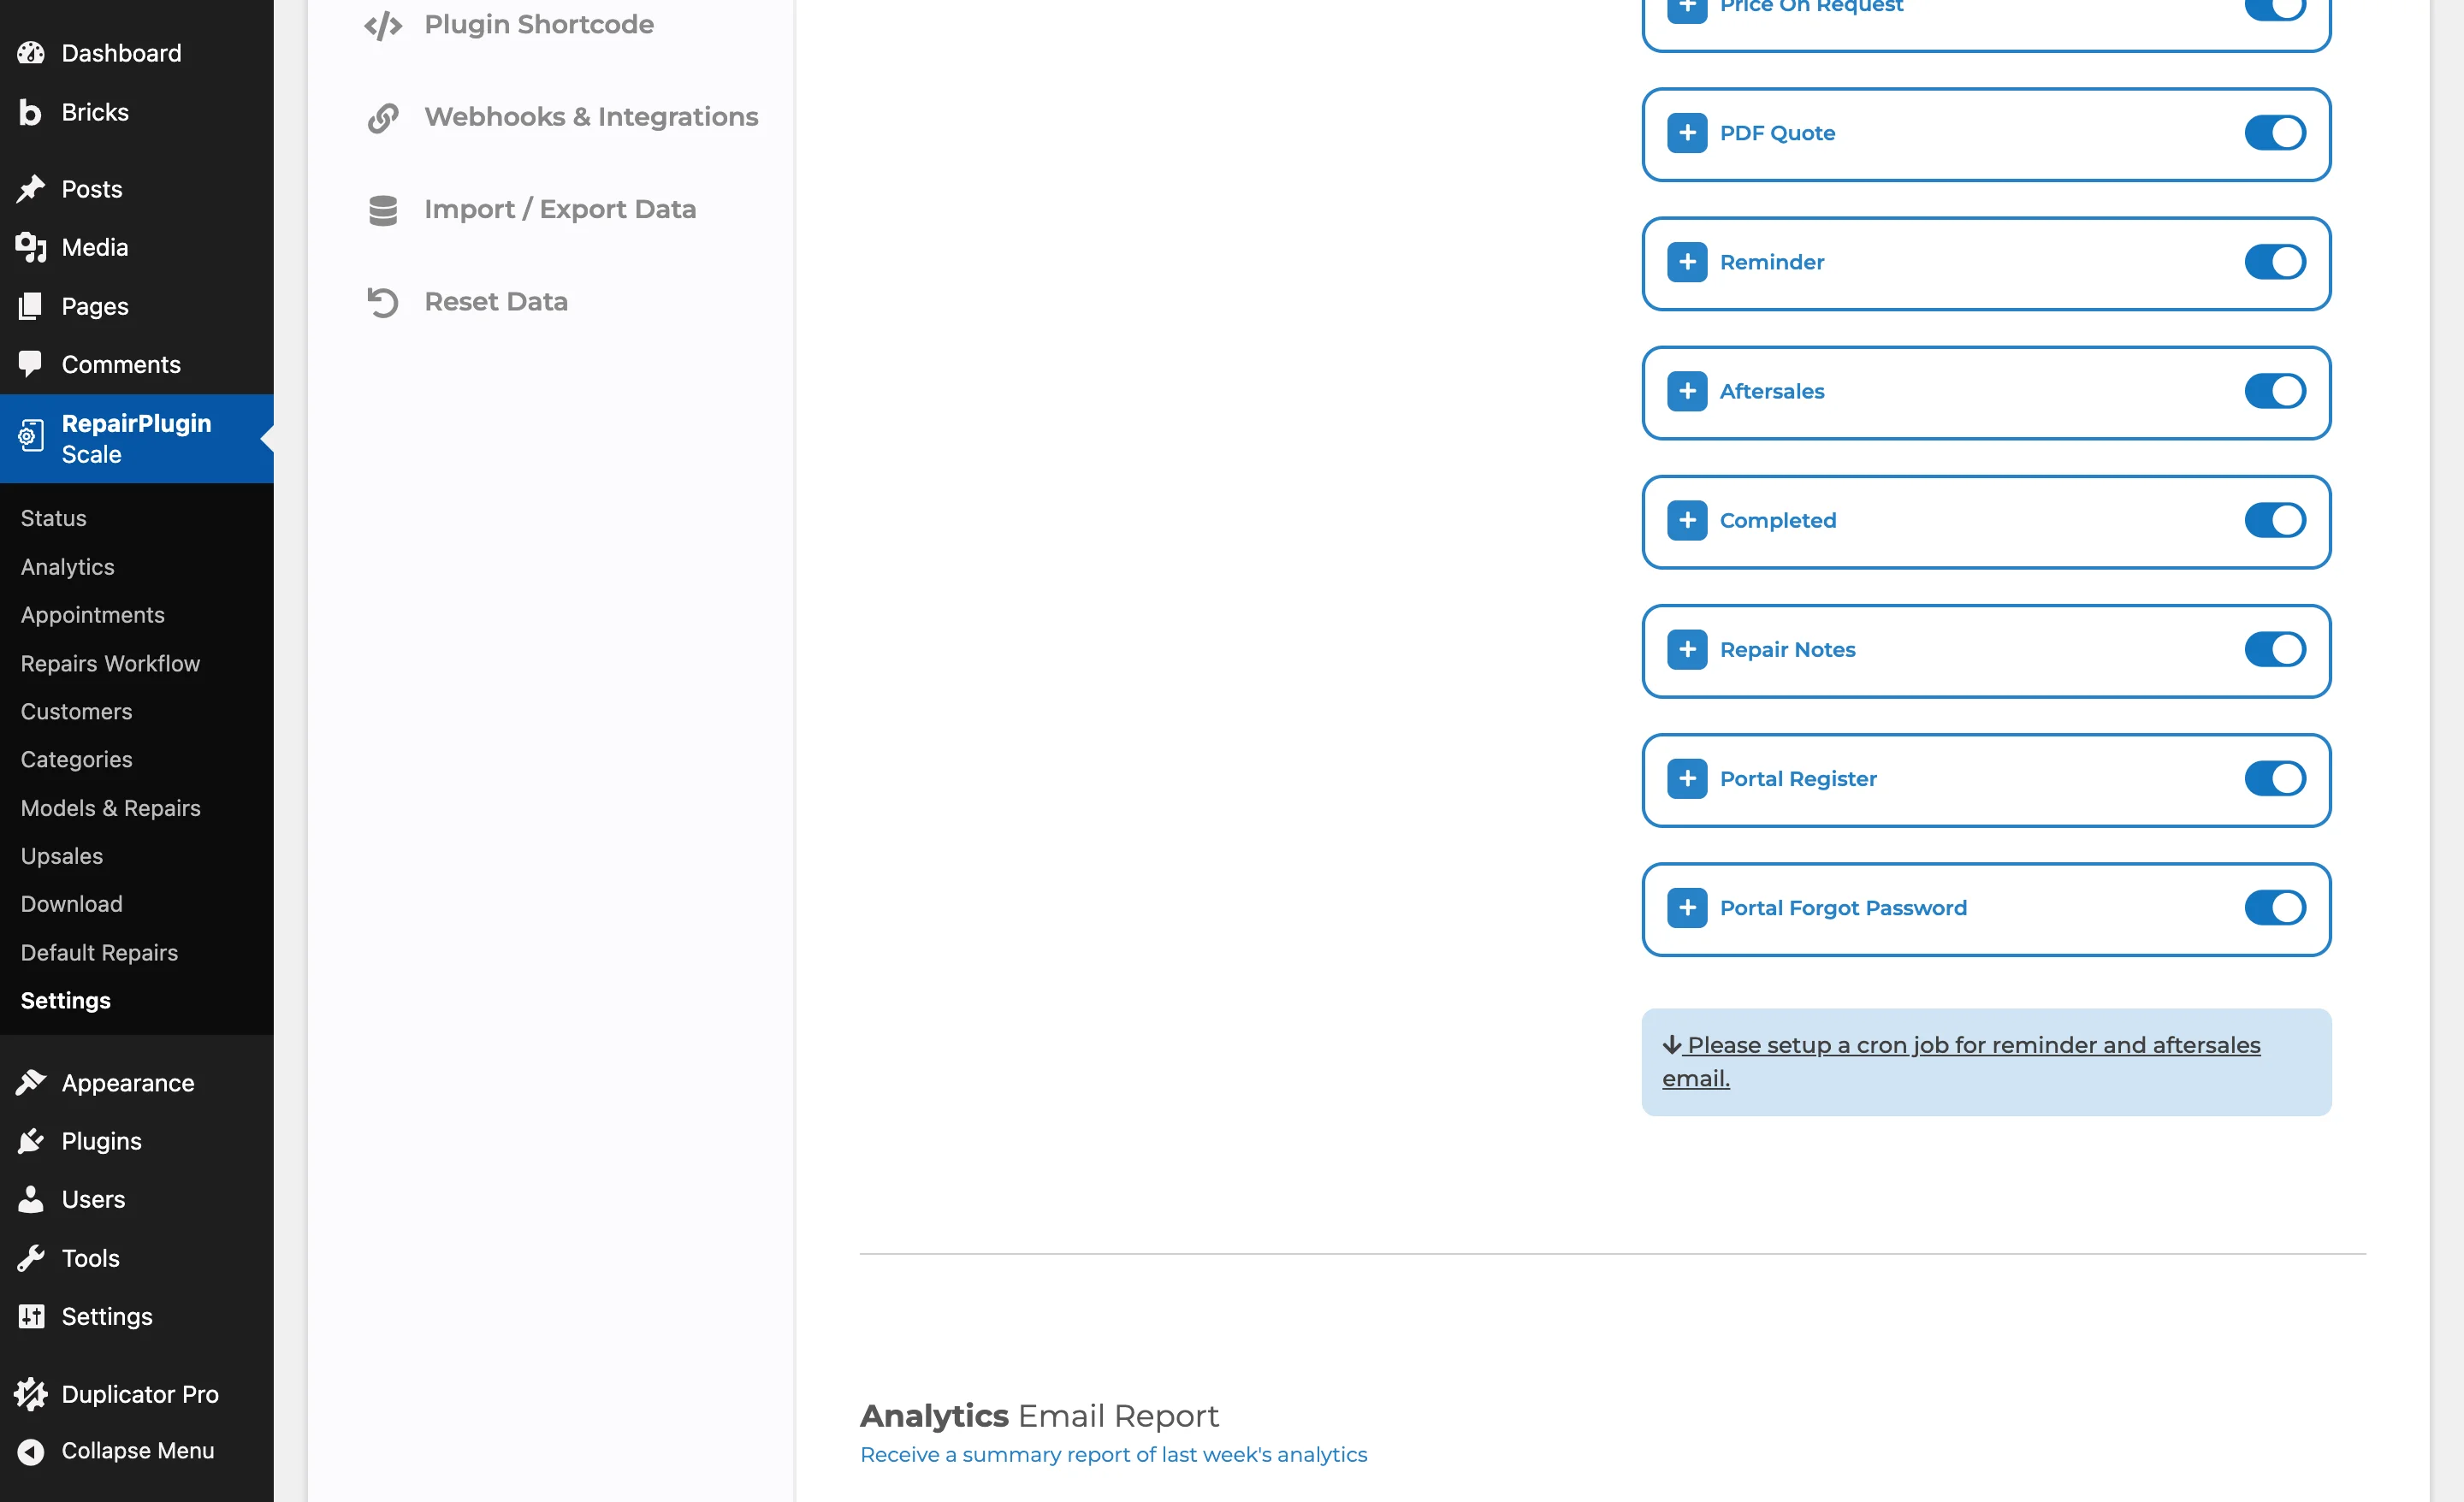Toggle the Completed email switch
2464x1502 pixels.
pos(2275,520)
